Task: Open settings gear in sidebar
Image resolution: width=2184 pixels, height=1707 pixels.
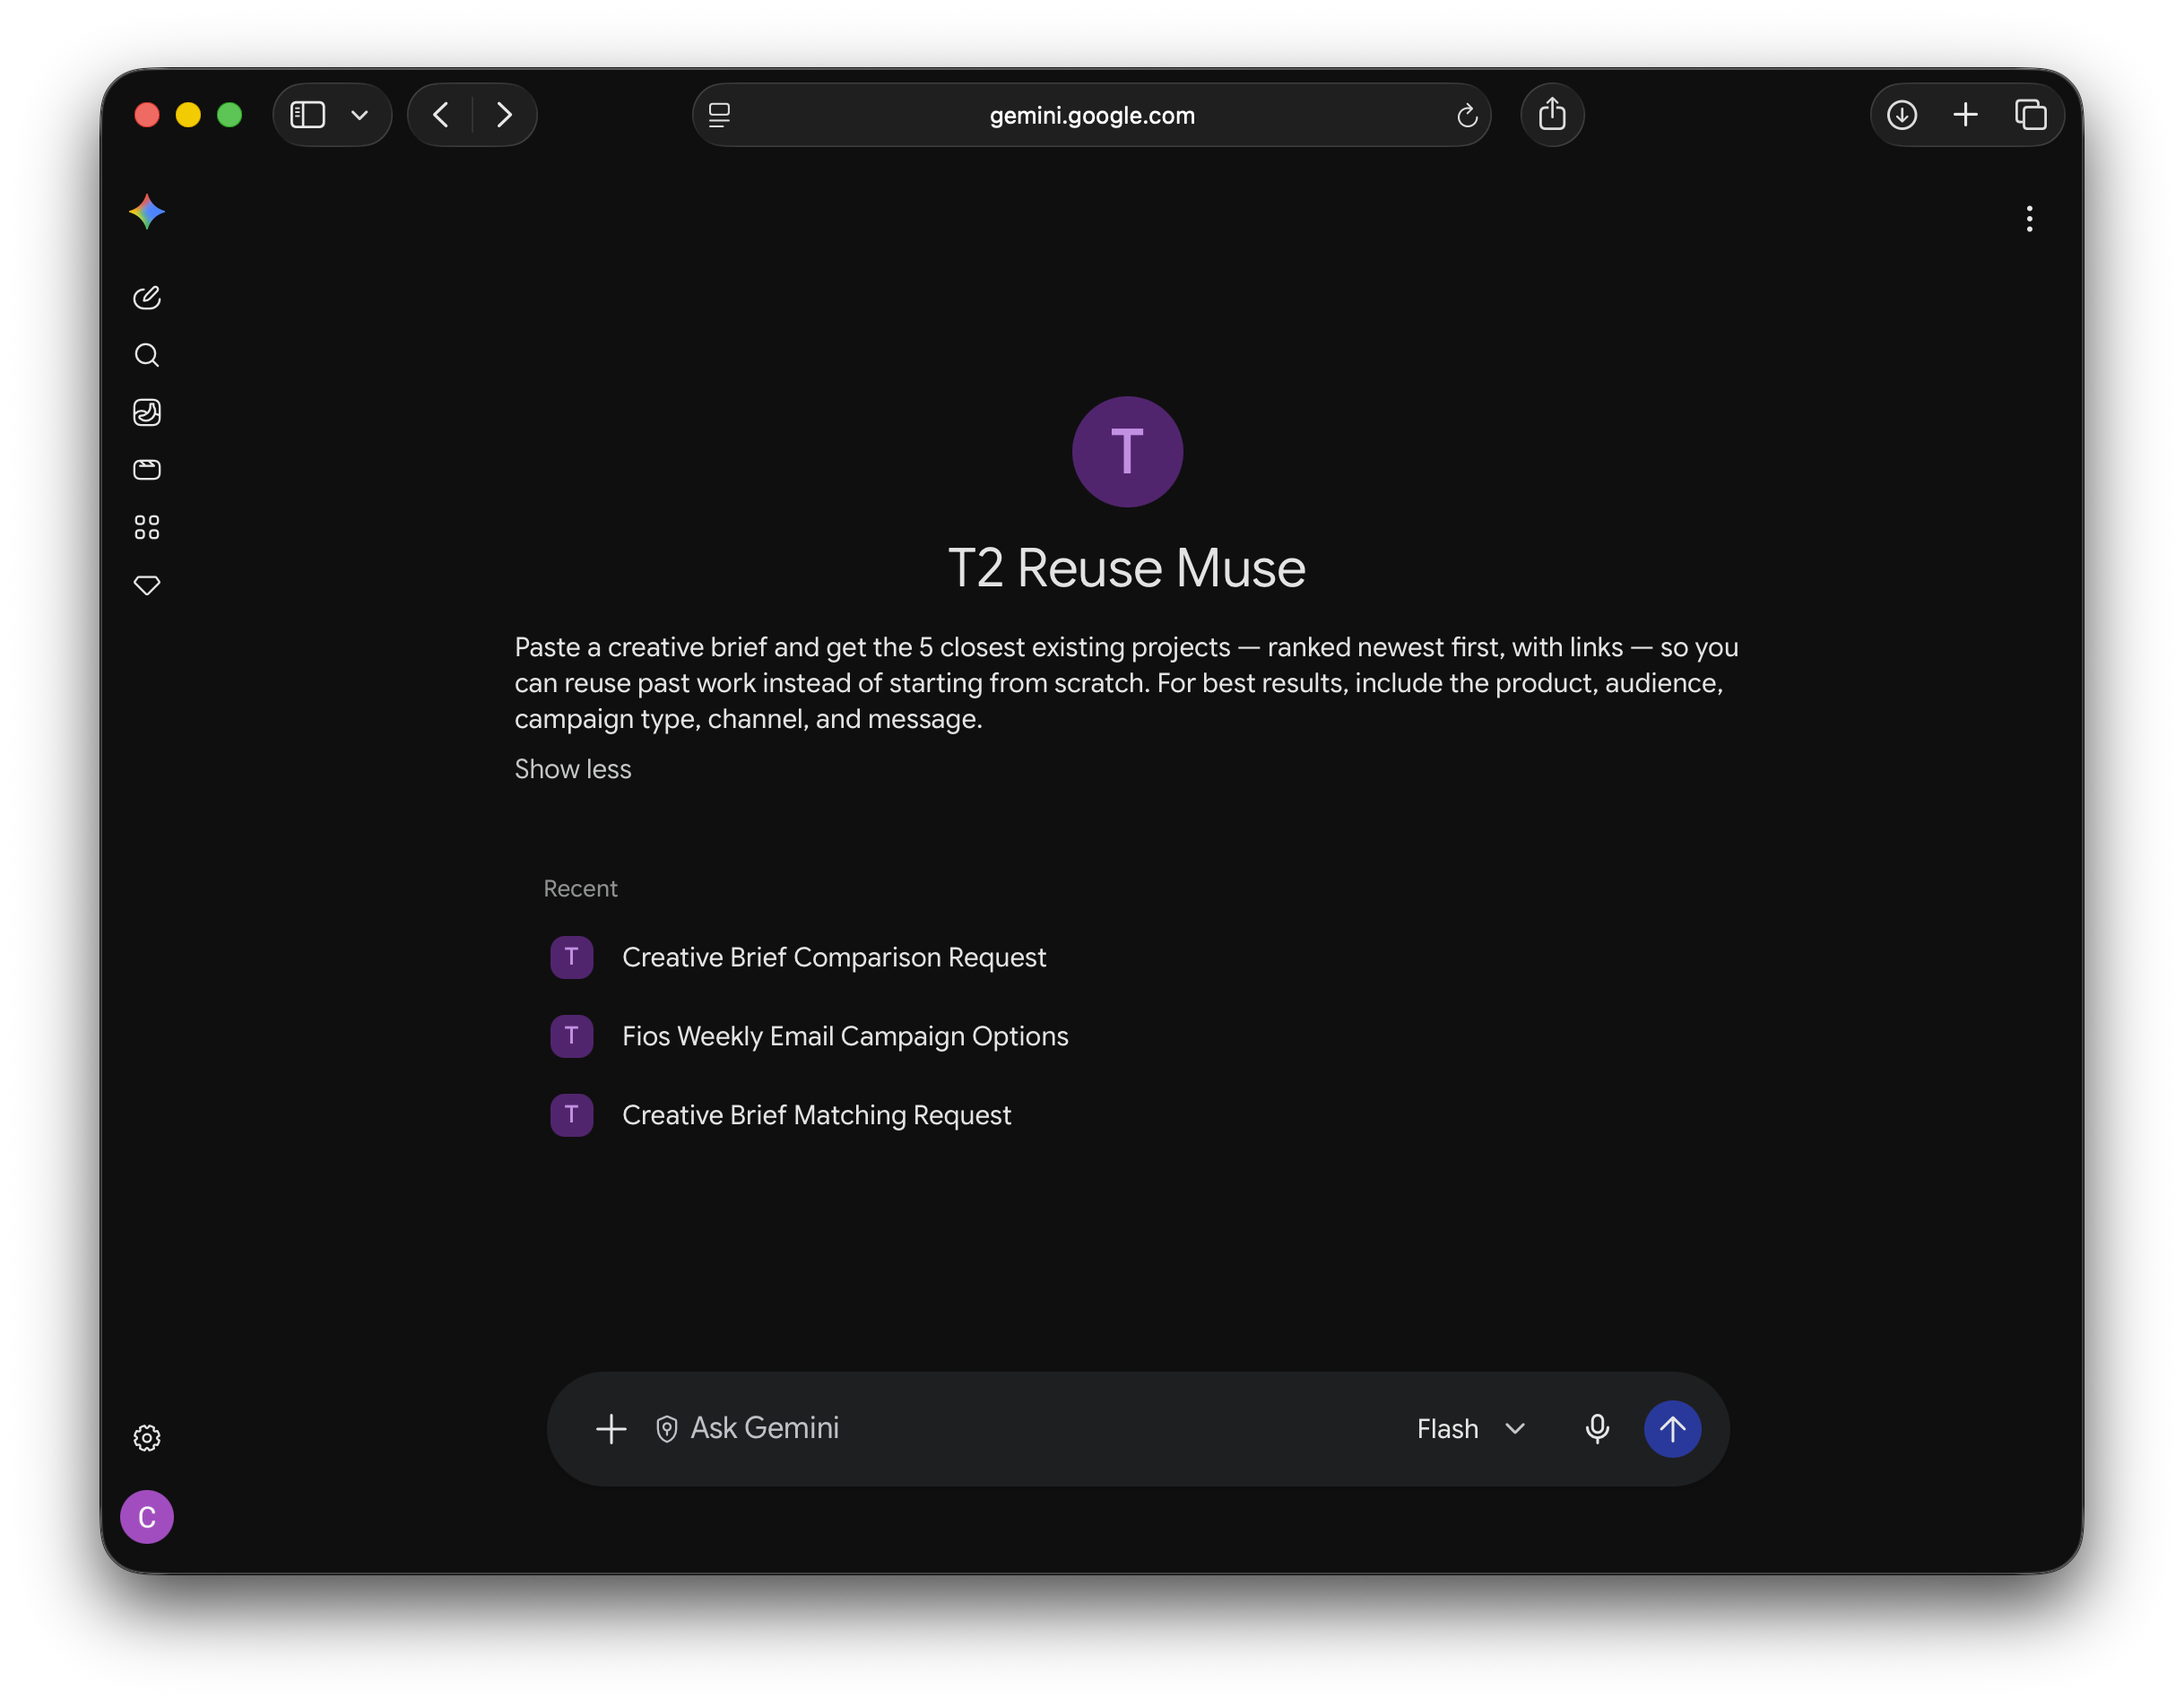Action: click(147, 1438)
